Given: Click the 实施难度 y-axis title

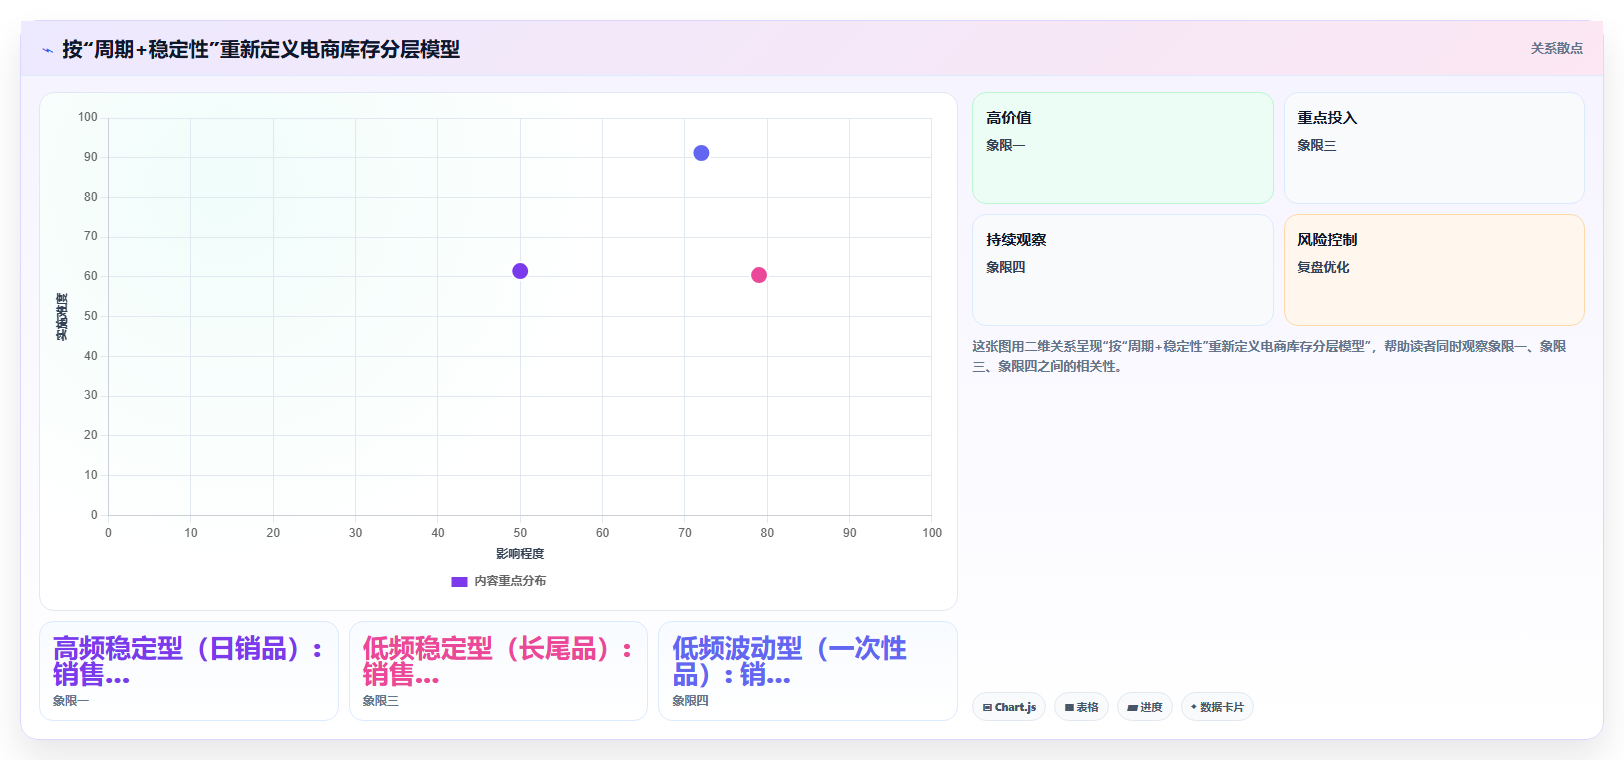Looking at the screenshot, I should tap(62, 317).
